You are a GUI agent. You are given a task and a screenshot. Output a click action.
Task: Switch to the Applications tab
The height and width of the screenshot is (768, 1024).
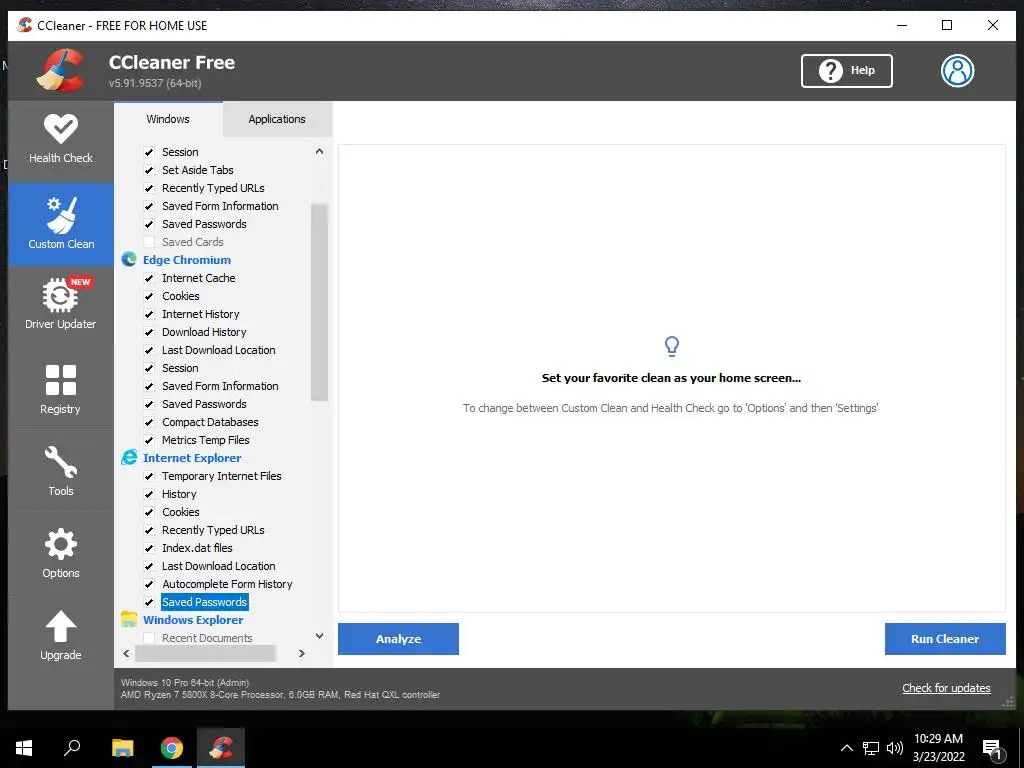coord(277,119)
